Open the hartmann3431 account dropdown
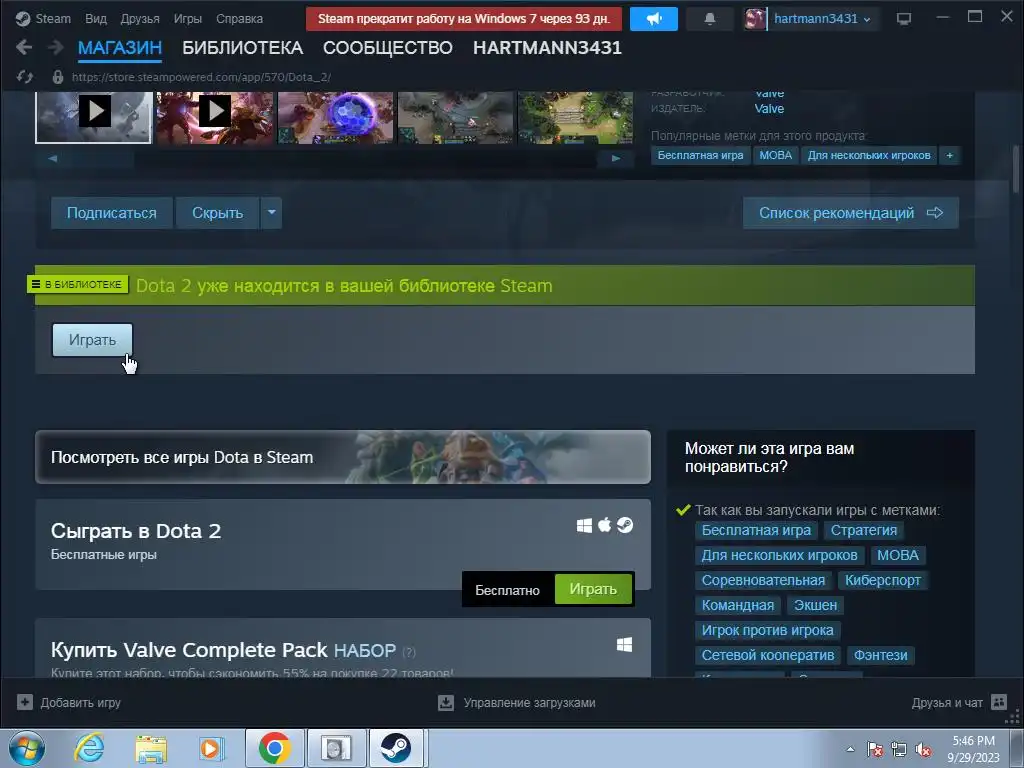1024x768 pixels. tap(822, 19)
